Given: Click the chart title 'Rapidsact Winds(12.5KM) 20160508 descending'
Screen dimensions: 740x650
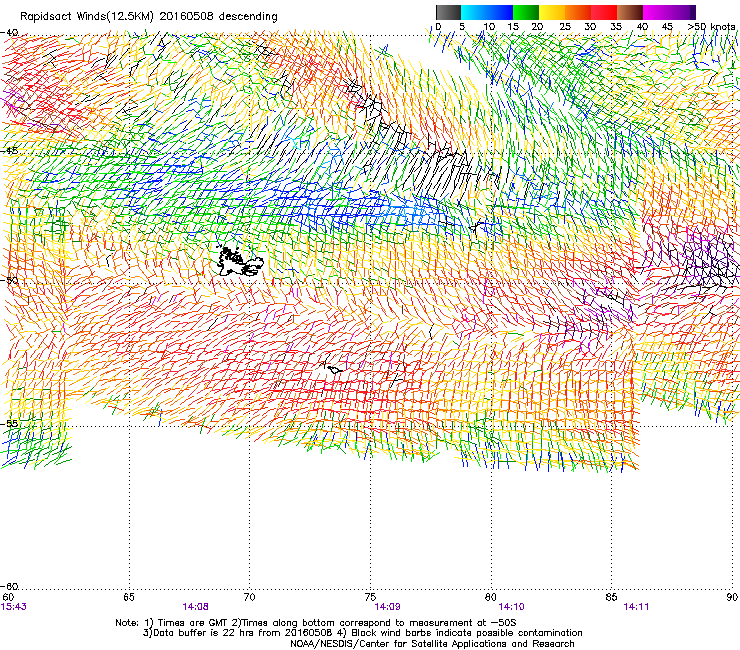Looking at the screenshot, I should [x=149, y=17].
